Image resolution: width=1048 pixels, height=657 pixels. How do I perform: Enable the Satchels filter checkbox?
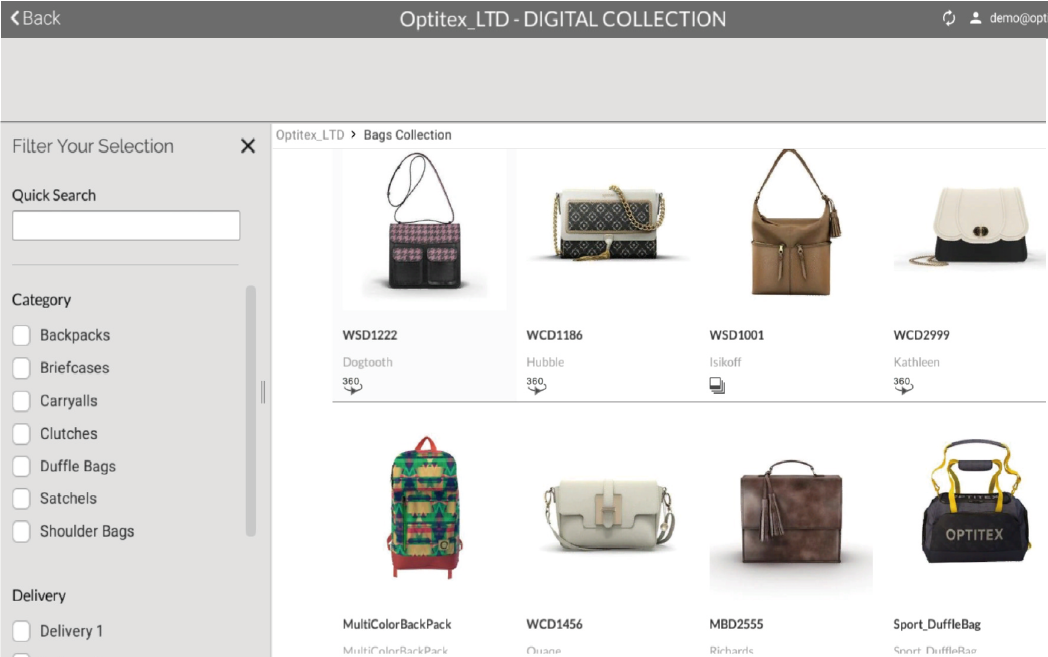tap(21, 498)
